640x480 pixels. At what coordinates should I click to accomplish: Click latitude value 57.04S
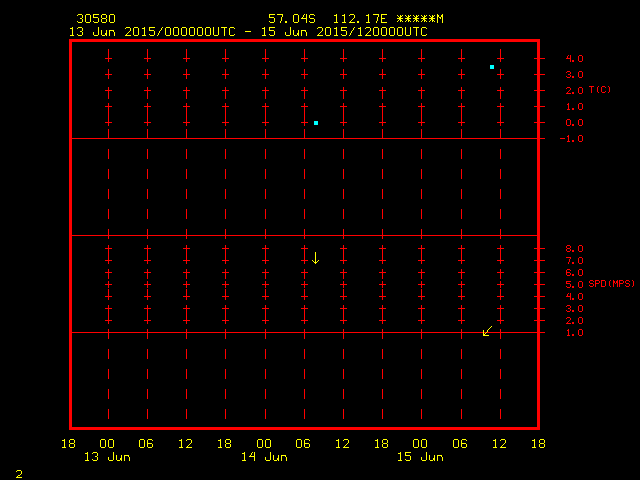[x=292, y=19]
